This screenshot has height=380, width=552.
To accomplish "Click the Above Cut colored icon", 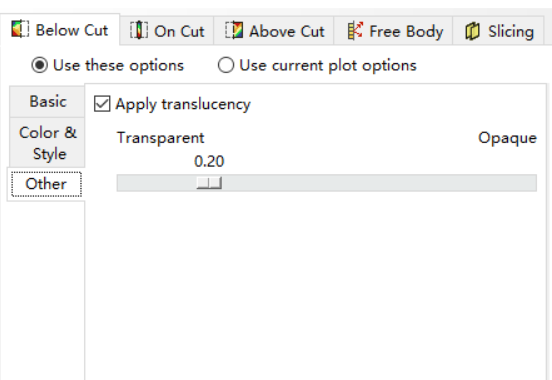I will tap(234, 30).
